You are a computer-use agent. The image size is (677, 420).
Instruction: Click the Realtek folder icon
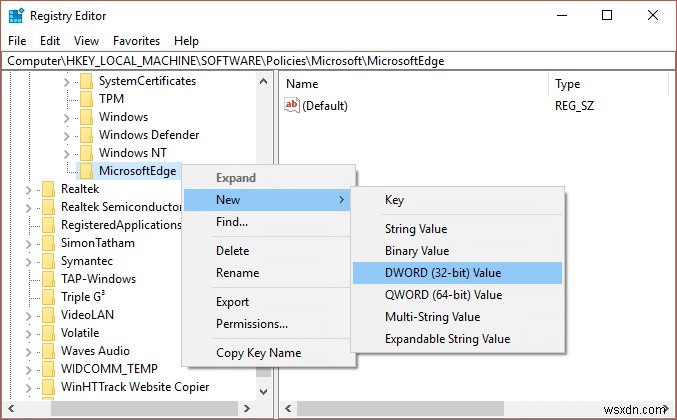pos(47,189)
